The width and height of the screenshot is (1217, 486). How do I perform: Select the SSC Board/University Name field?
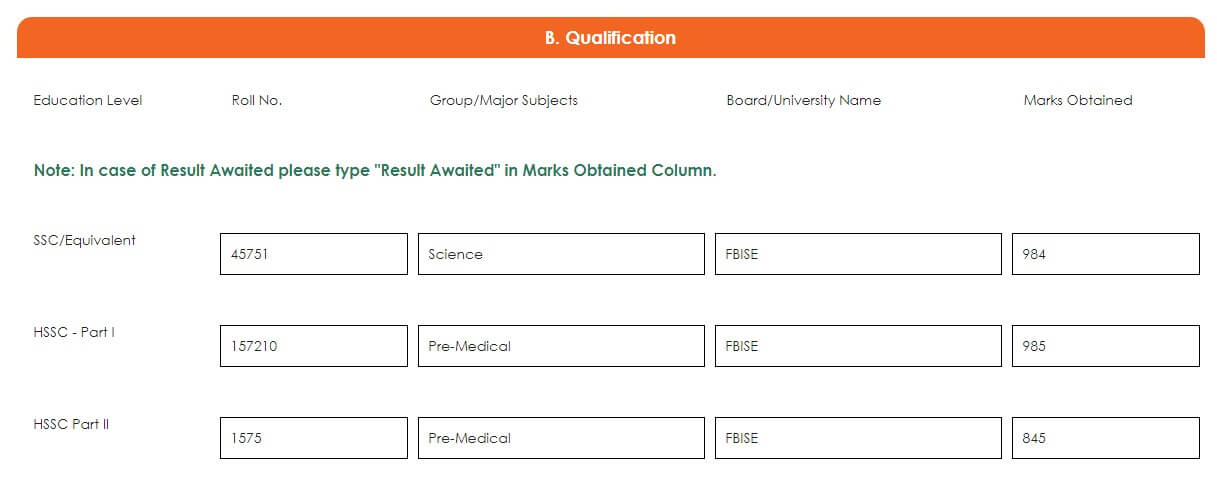857,254
